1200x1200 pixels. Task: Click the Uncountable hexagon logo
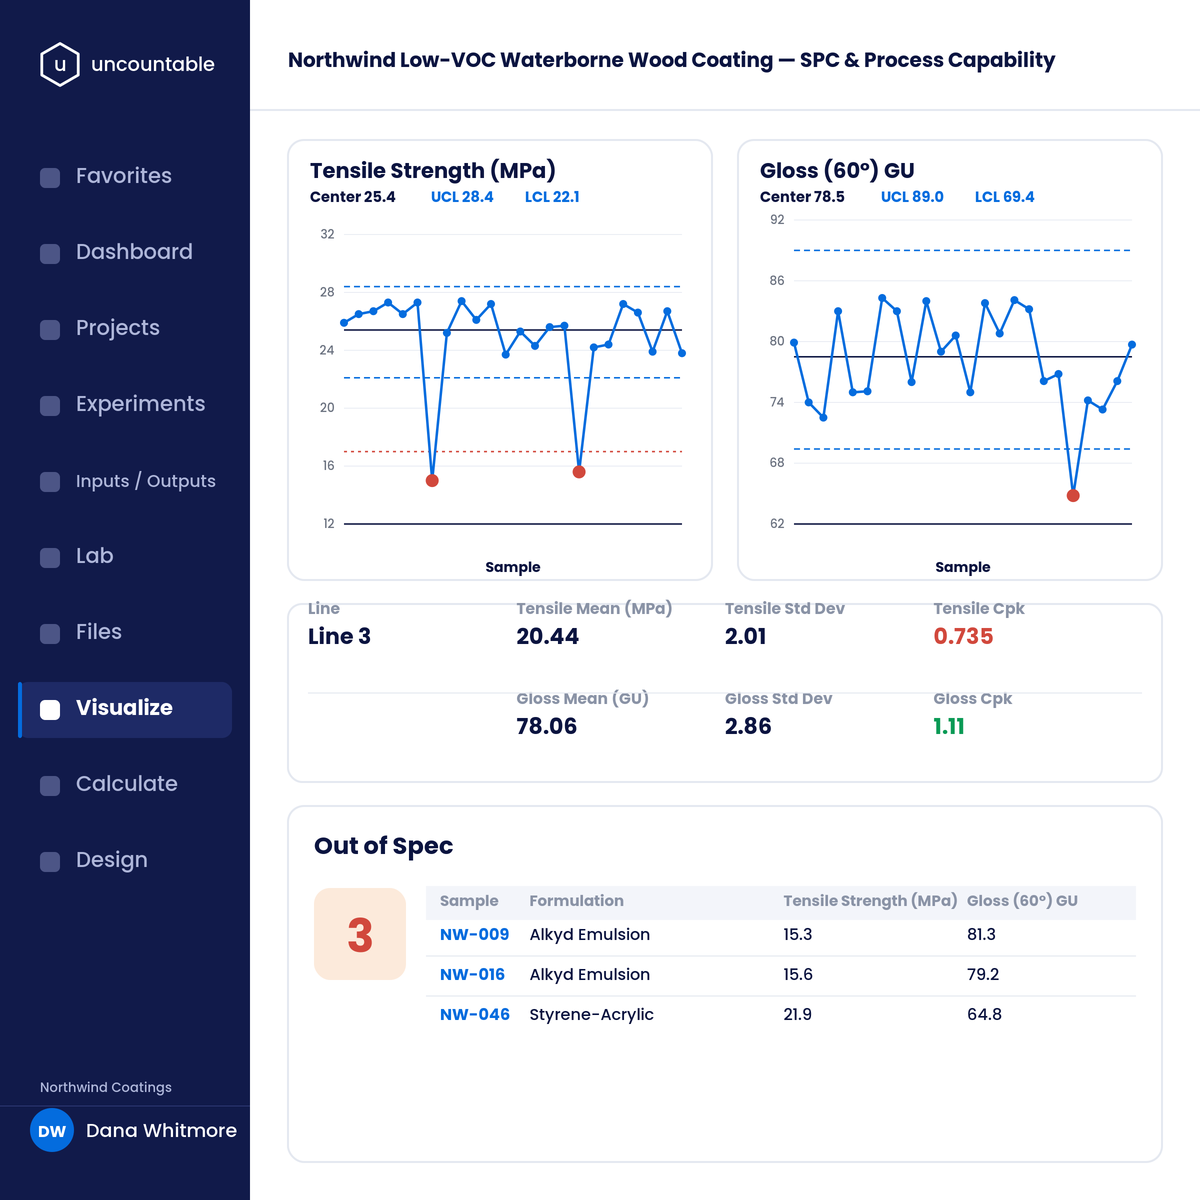point(60,64)
